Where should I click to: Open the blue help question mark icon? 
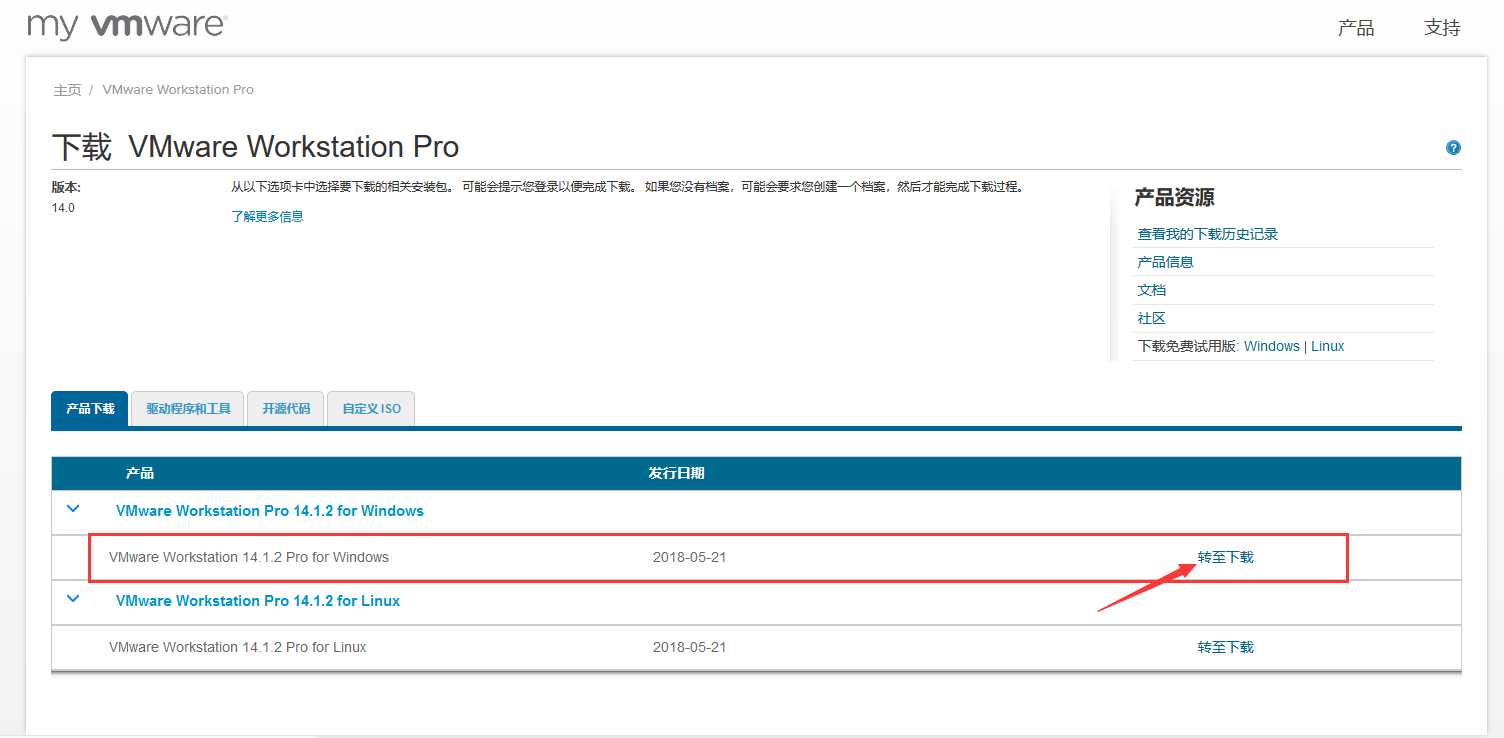pos(1453,148)
